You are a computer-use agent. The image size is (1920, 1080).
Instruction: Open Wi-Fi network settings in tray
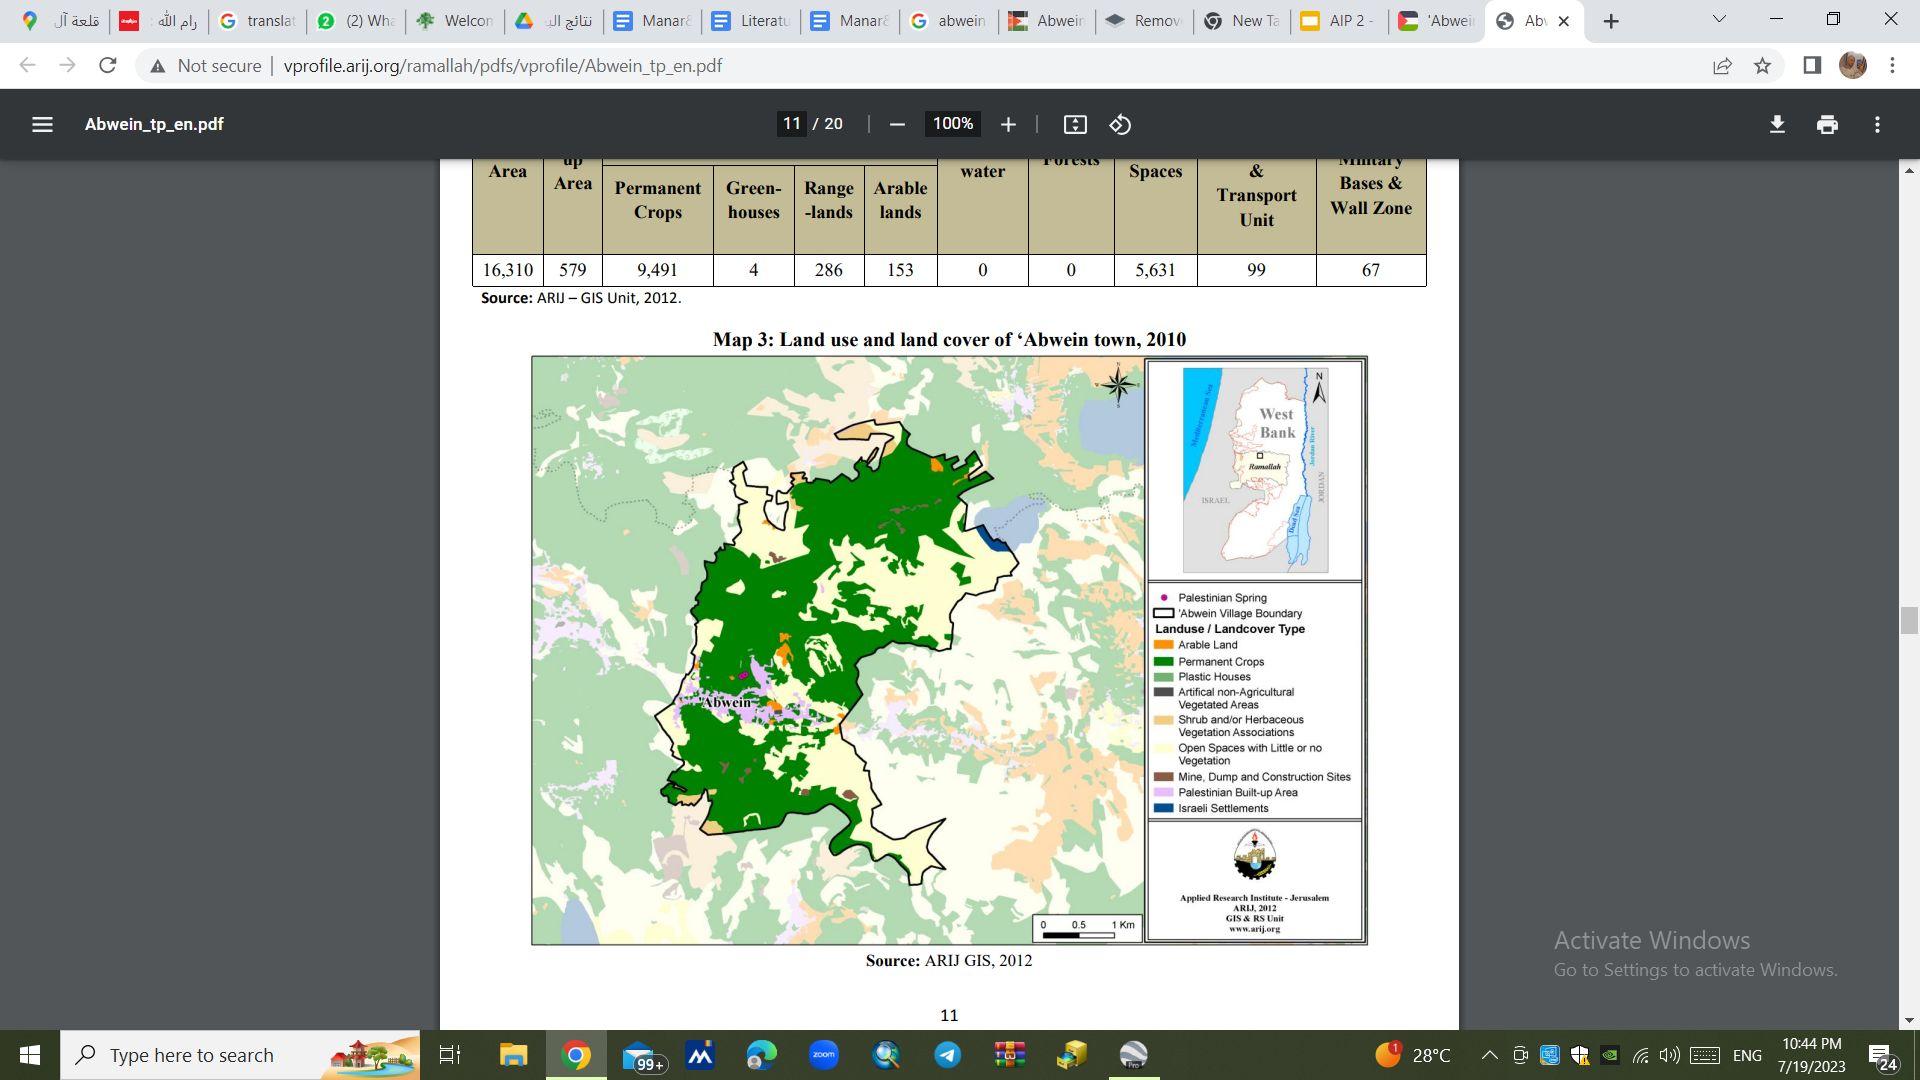point(1640,1055)
